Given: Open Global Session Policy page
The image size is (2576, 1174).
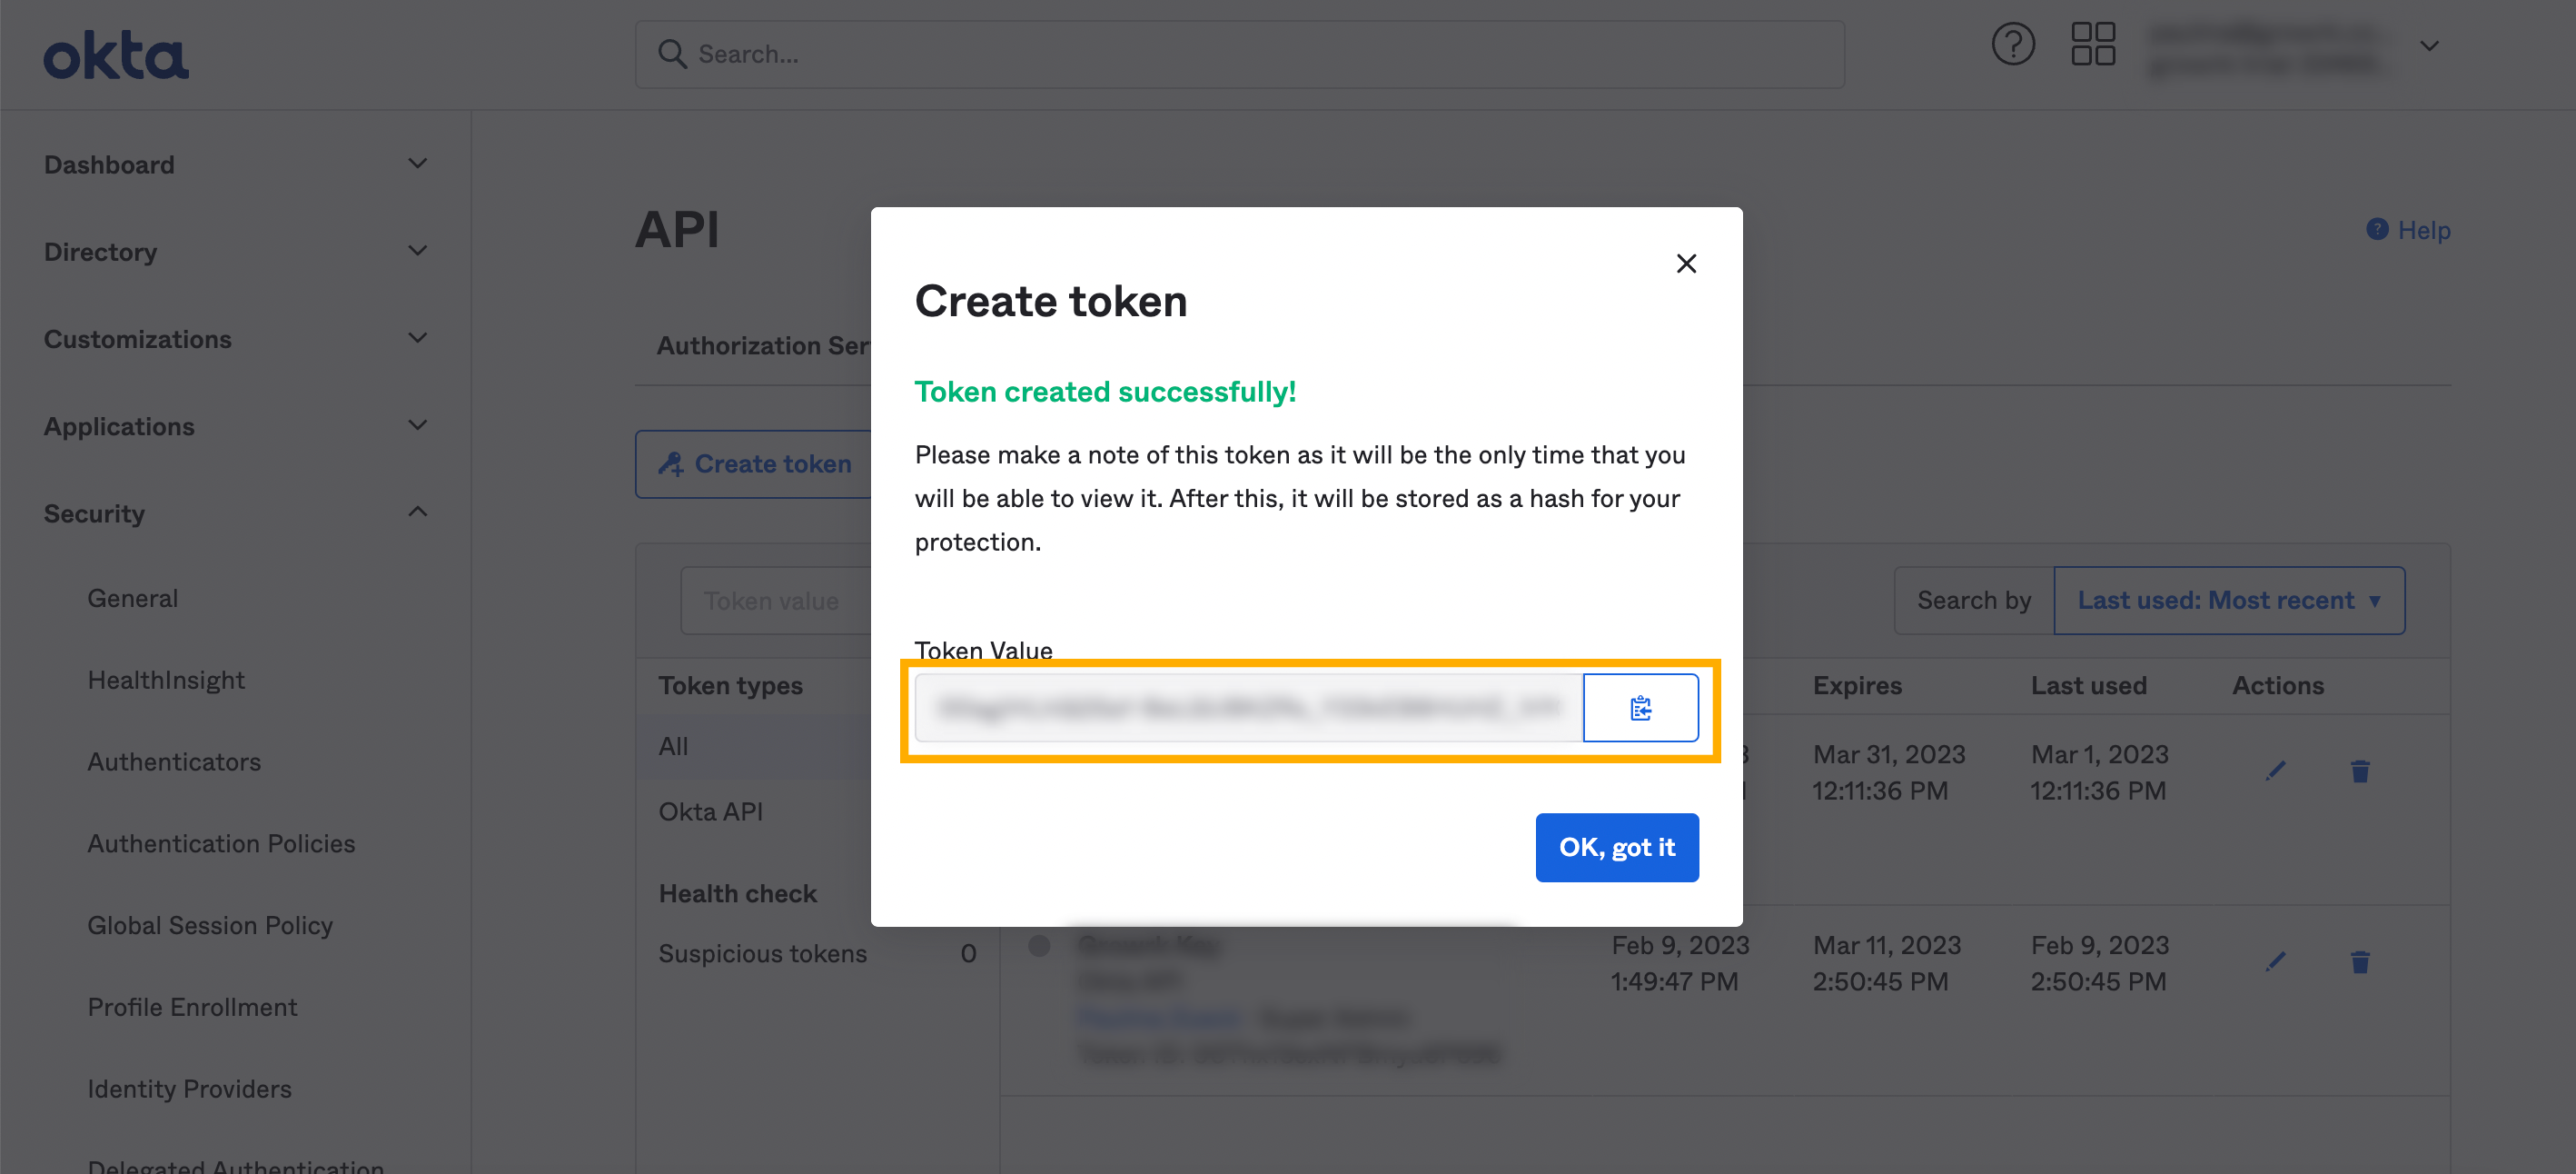Looking at the screenshot, I should pyautogui.click(x=210, y=925).
